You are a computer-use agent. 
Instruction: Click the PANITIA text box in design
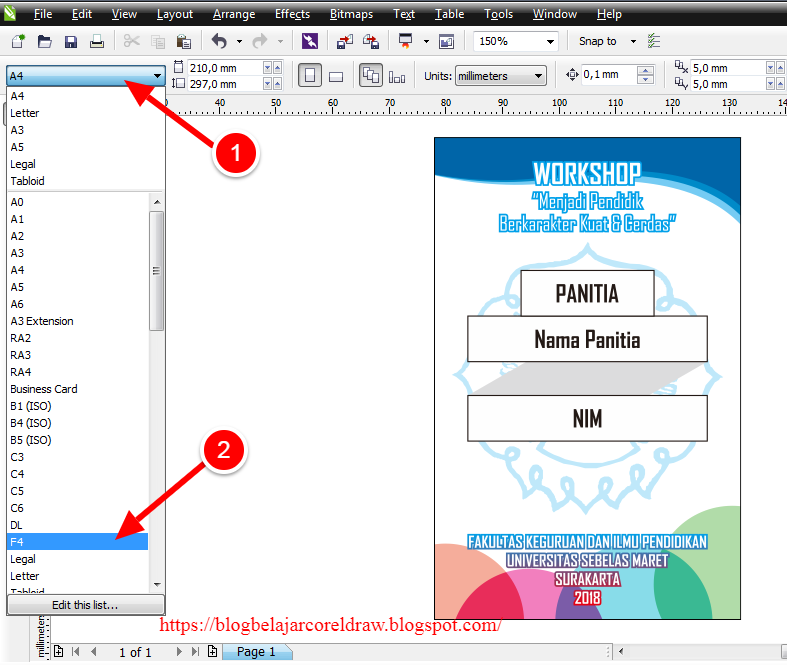pyautogui.click(x=587, y=294)
